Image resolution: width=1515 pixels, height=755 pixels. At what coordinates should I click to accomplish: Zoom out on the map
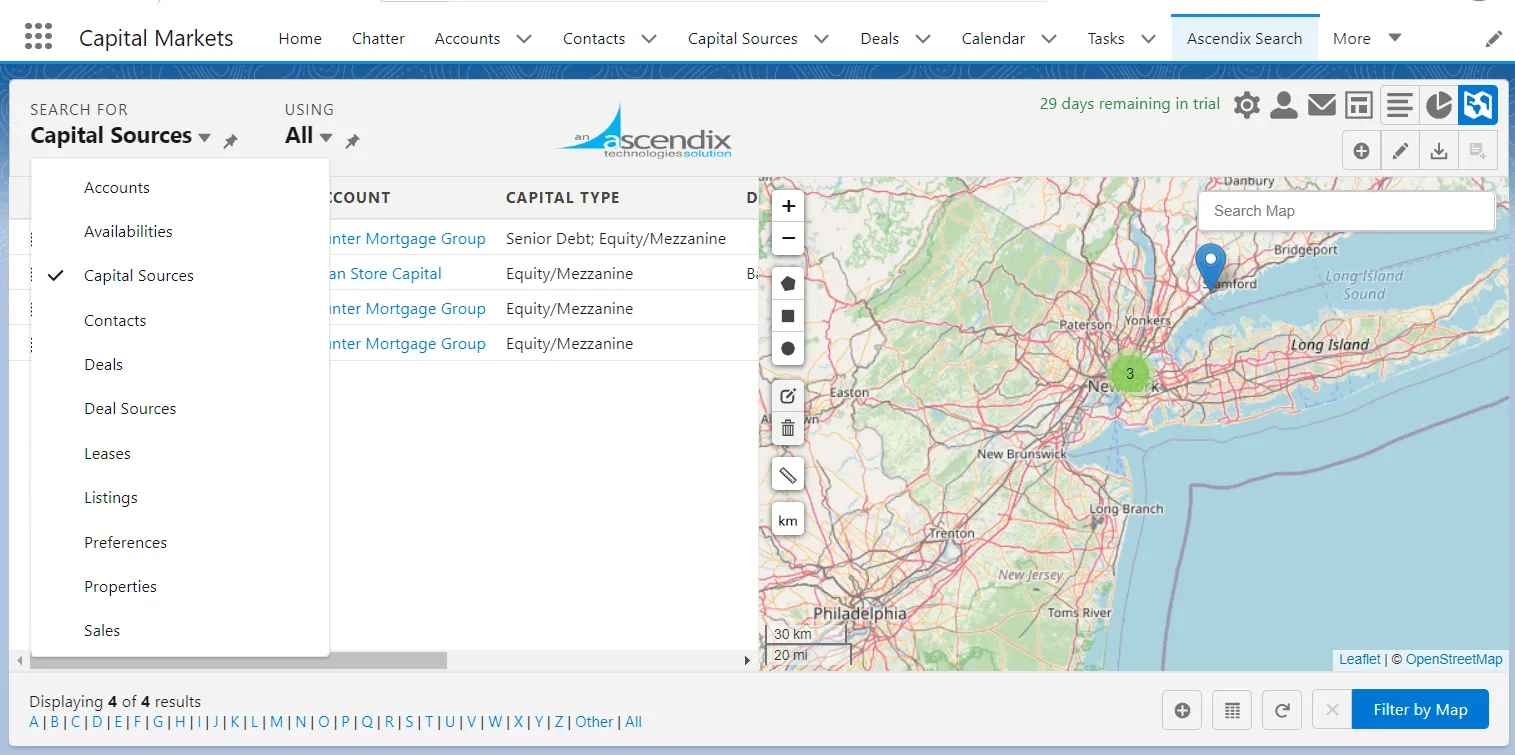click(788, 238)
